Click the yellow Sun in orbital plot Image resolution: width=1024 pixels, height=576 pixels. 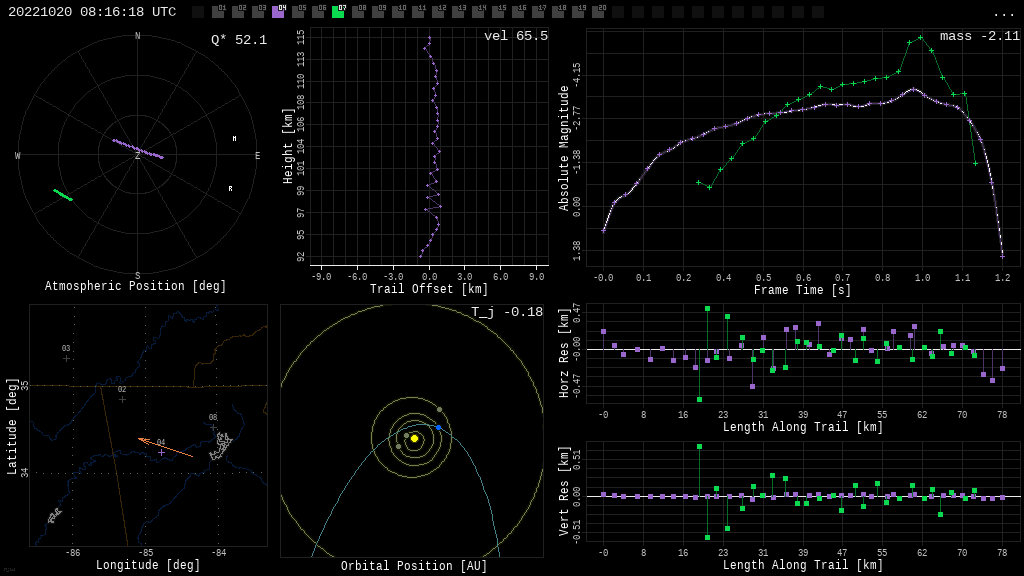[414, 438]
